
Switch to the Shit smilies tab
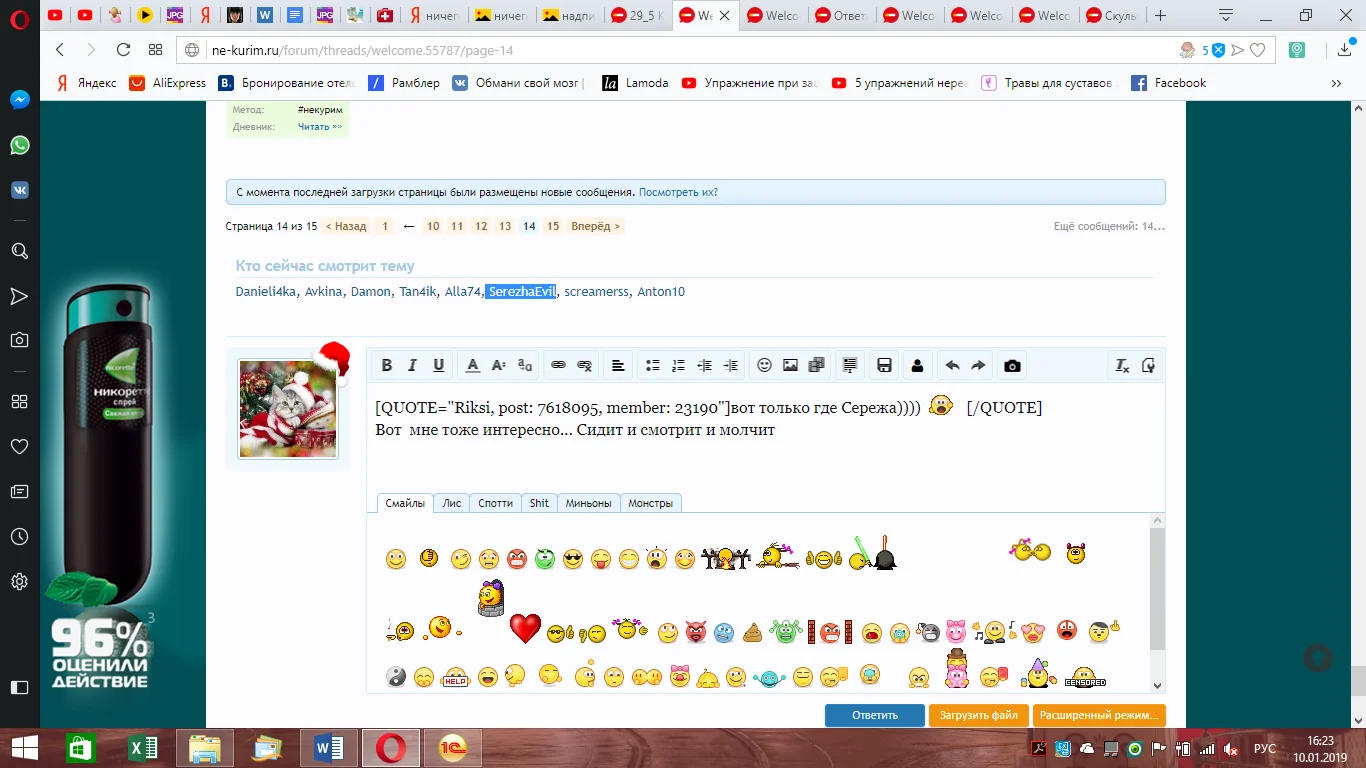click(539, 503)
